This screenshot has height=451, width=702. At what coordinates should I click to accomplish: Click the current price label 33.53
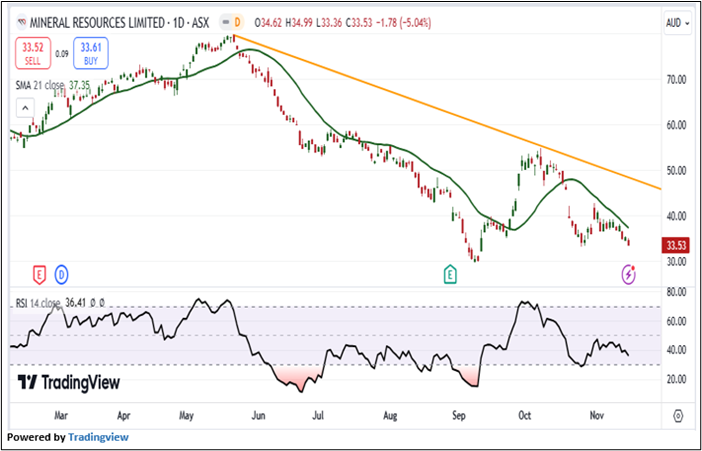(x=676, y=245)
